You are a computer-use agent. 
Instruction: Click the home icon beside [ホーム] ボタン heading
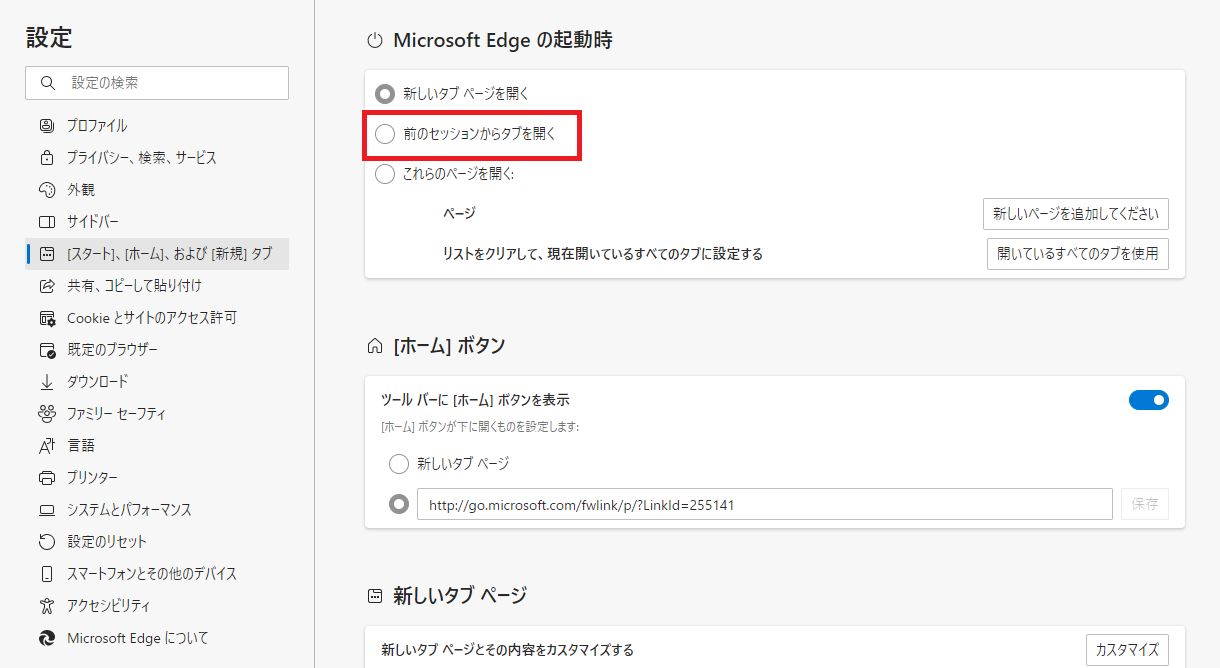pos(375,347)
